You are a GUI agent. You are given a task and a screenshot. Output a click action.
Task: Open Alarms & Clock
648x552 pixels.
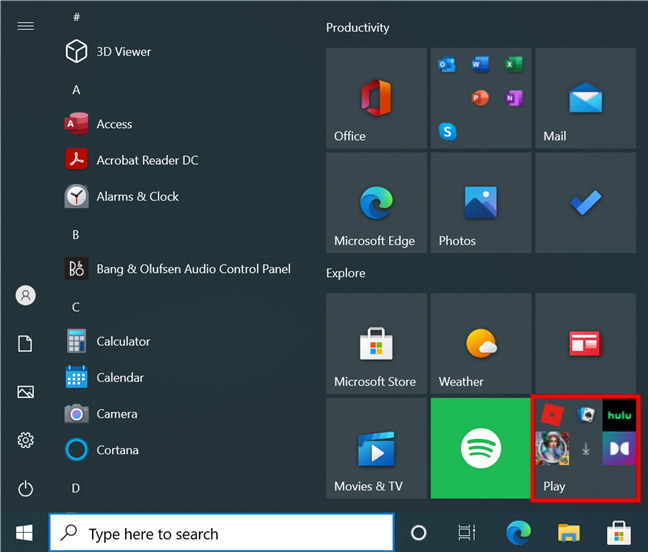pos(122,196)
